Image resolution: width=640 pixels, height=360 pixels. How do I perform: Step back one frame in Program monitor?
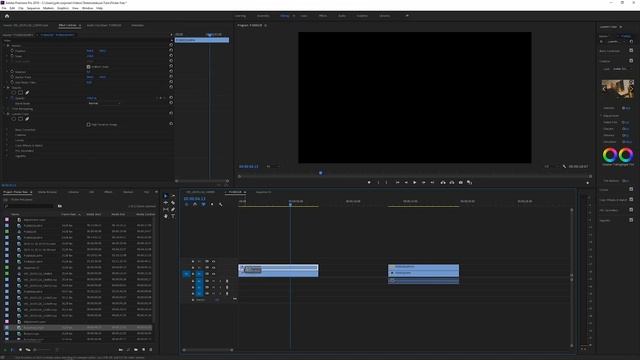(406, 182)
